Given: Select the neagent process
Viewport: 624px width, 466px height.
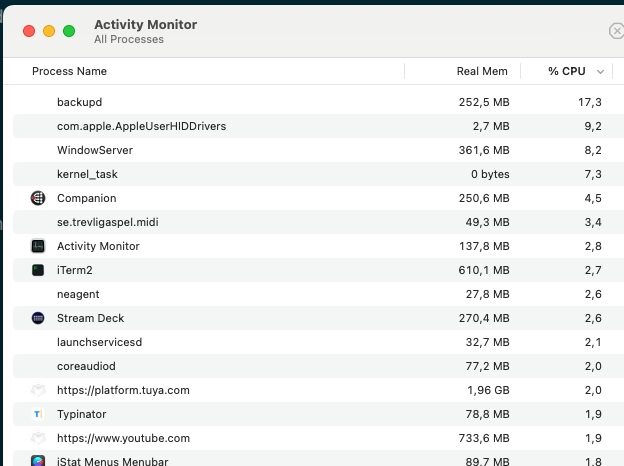Looking at the screenshot, I should tap(78, 294).
